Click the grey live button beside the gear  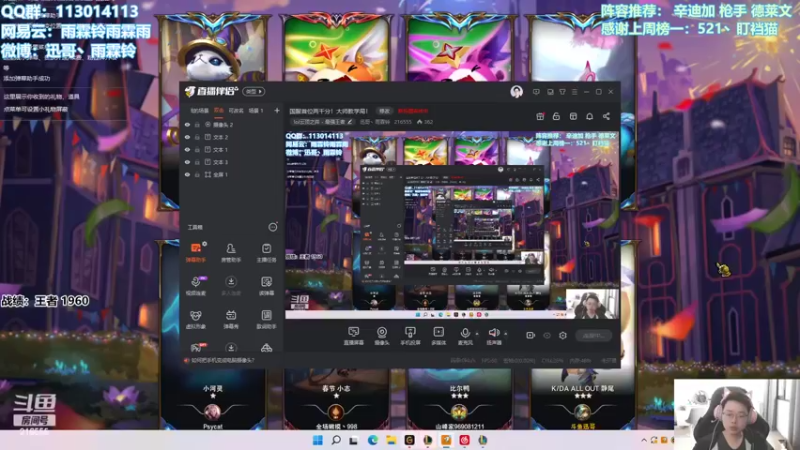pos(593,335)
